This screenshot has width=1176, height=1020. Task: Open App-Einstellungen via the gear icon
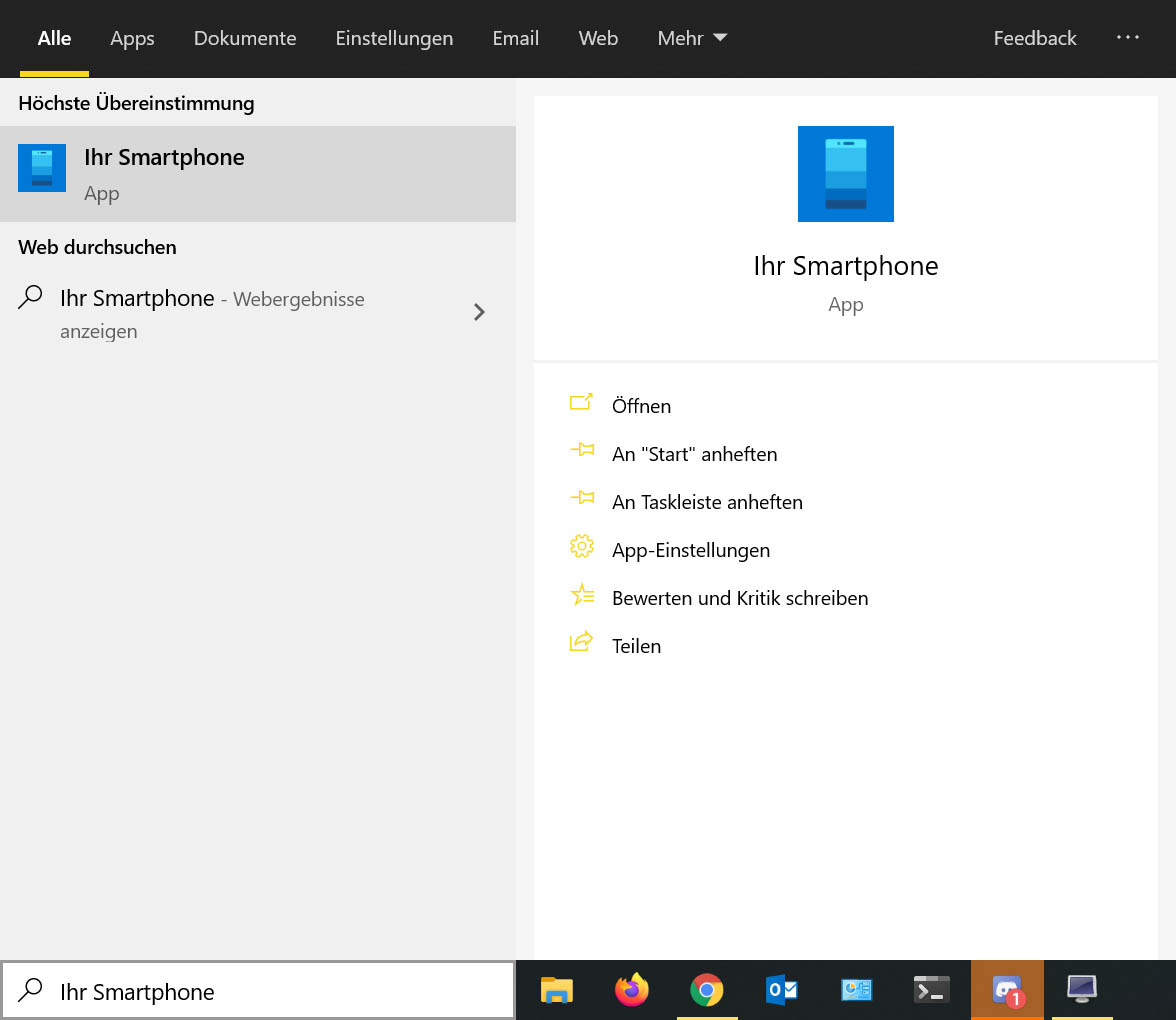pyautogui.click(x=582, y=547)
